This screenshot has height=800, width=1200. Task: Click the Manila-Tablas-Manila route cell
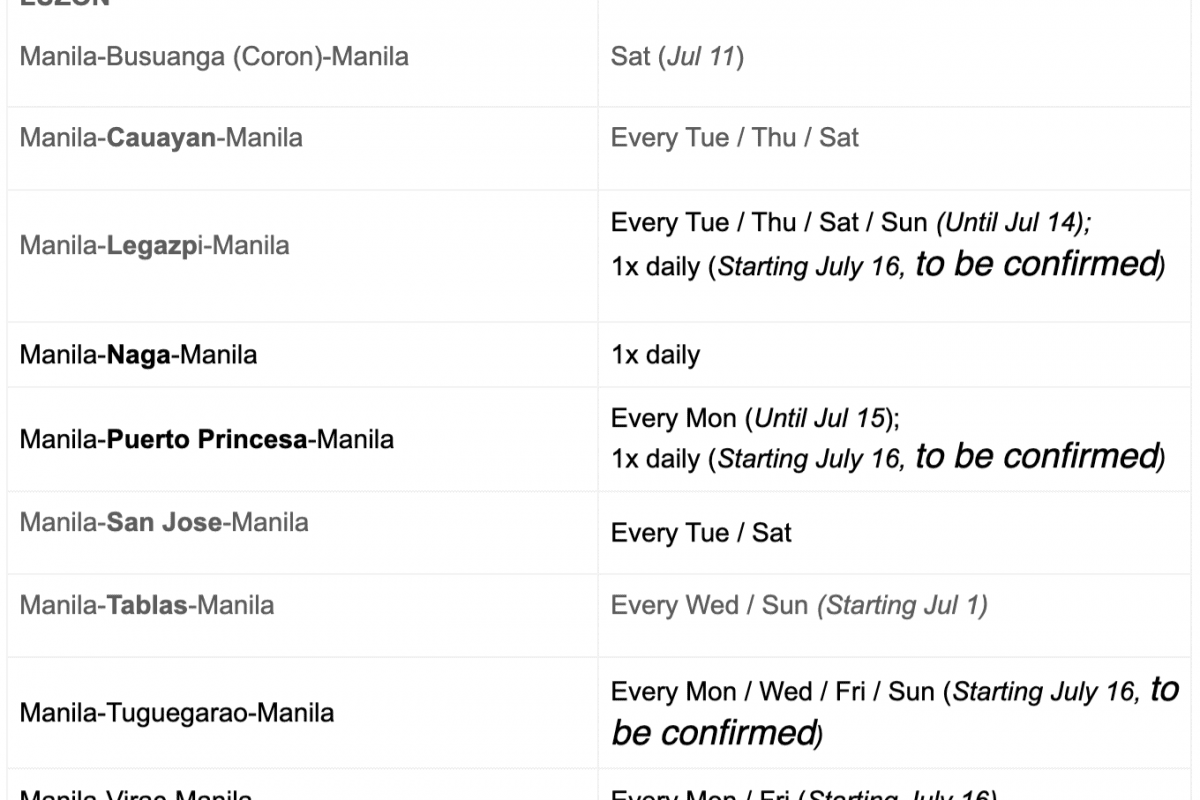click(146, 605)
